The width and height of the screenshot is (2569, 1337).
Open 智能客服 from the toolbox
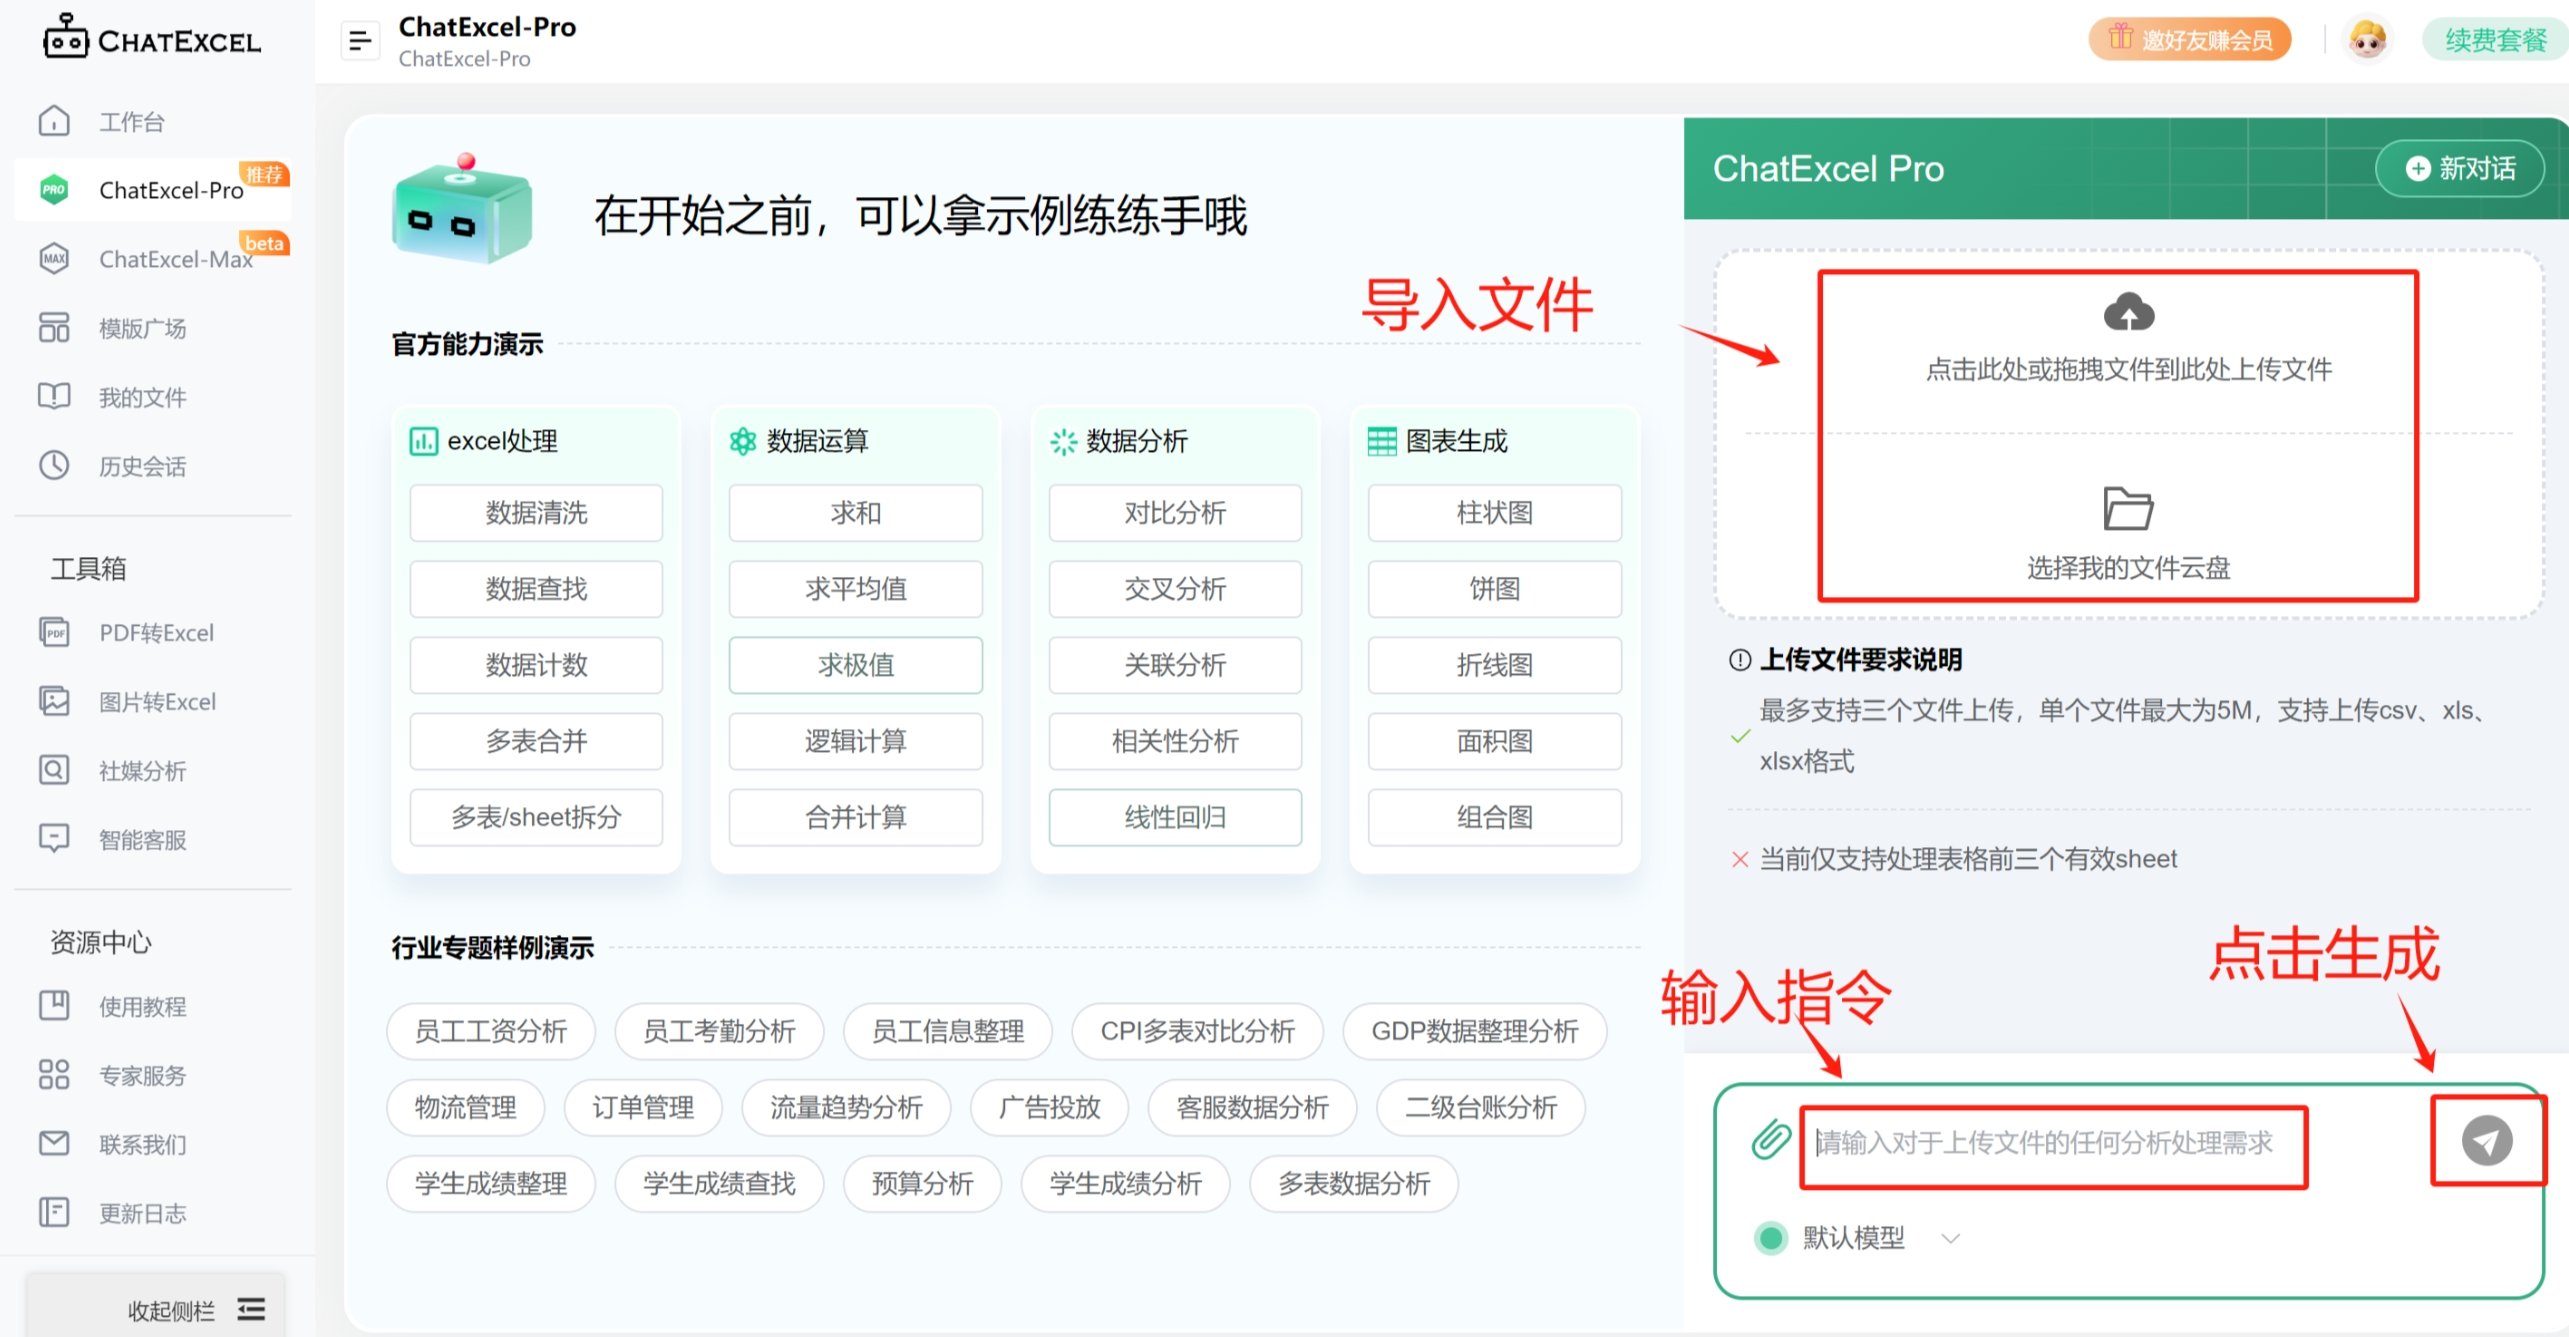coord(141,839)
